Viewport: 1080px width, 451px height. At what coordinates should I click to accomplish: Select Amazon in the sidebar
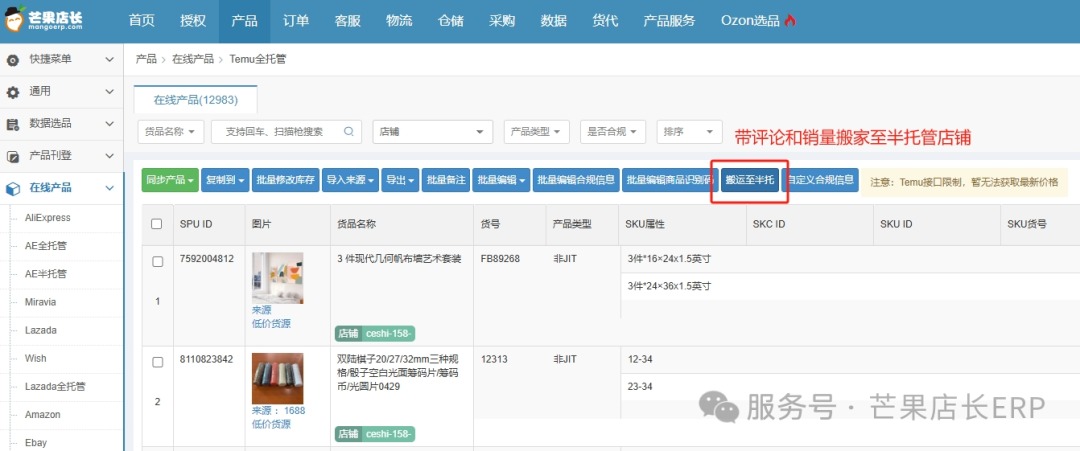43,415
